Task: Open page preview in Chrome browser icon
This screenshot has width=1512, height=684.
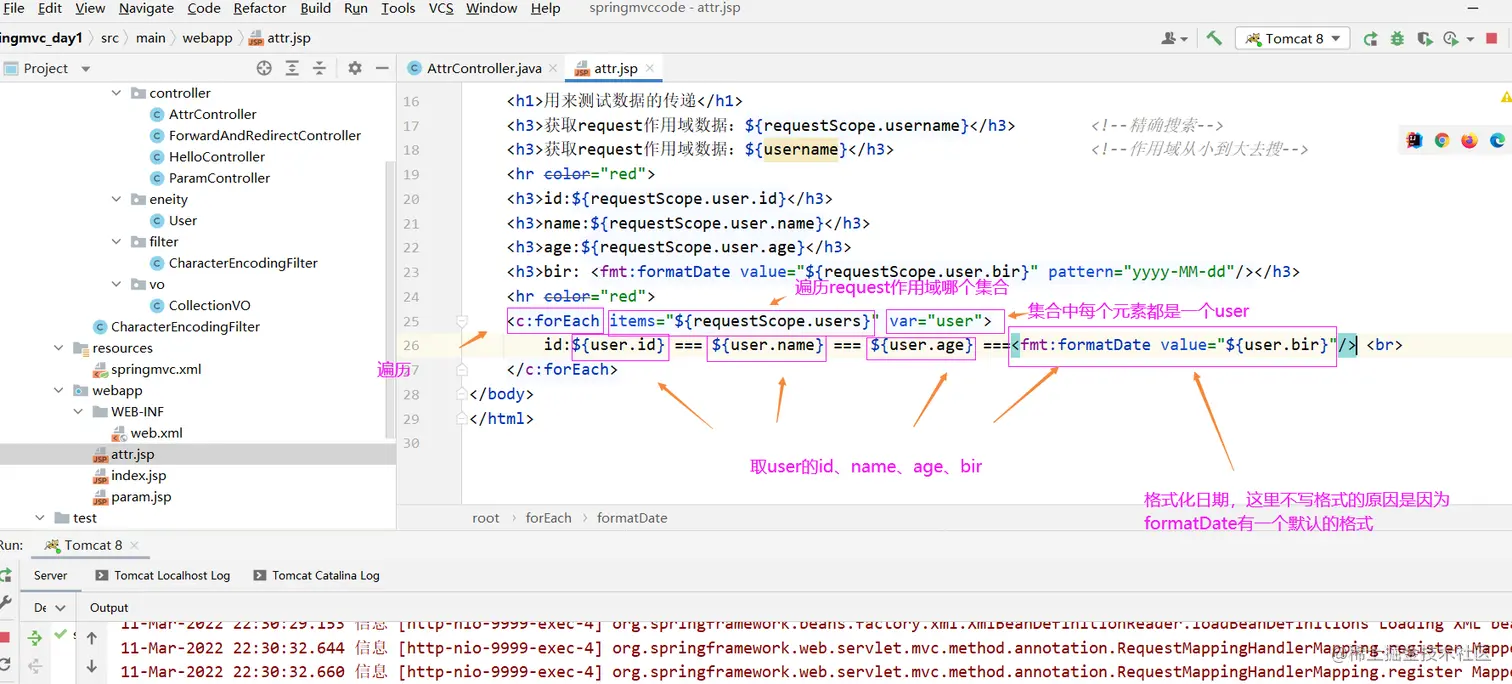Action: click(x=1442, y=141)
